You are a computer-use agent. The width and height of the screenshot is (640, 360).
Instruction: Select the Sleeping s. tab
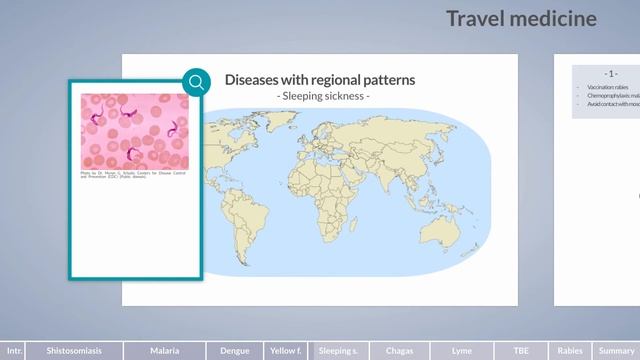coord(338,351)
